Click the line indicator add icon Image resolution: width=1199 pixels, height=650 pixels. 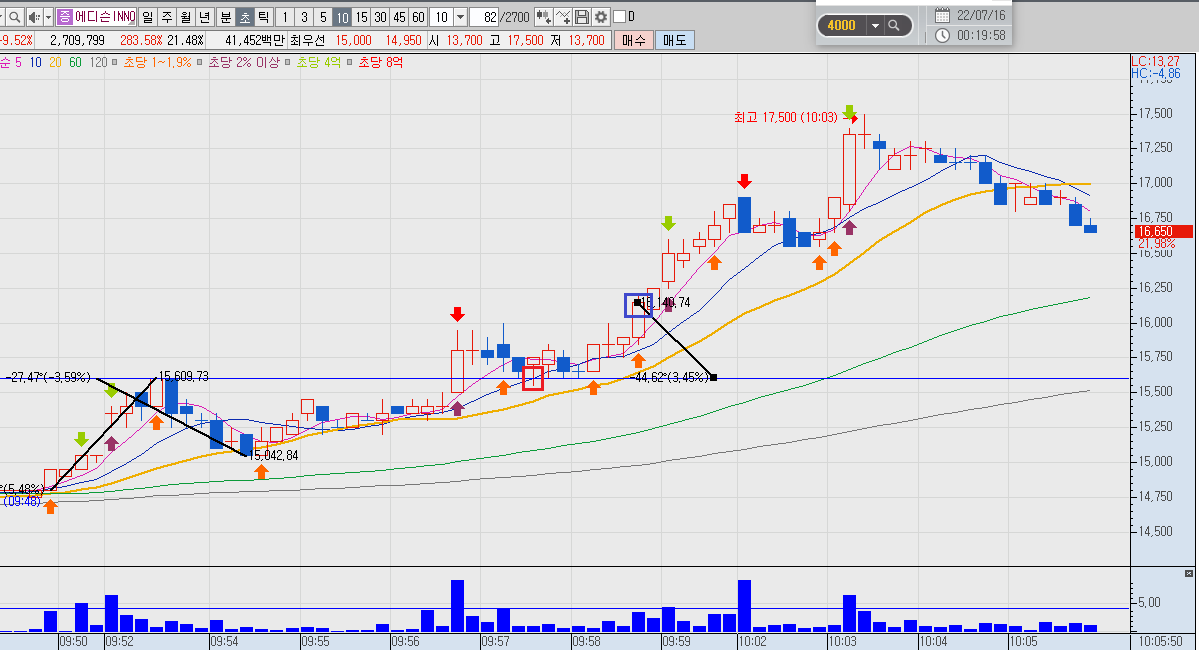(563, 17)
